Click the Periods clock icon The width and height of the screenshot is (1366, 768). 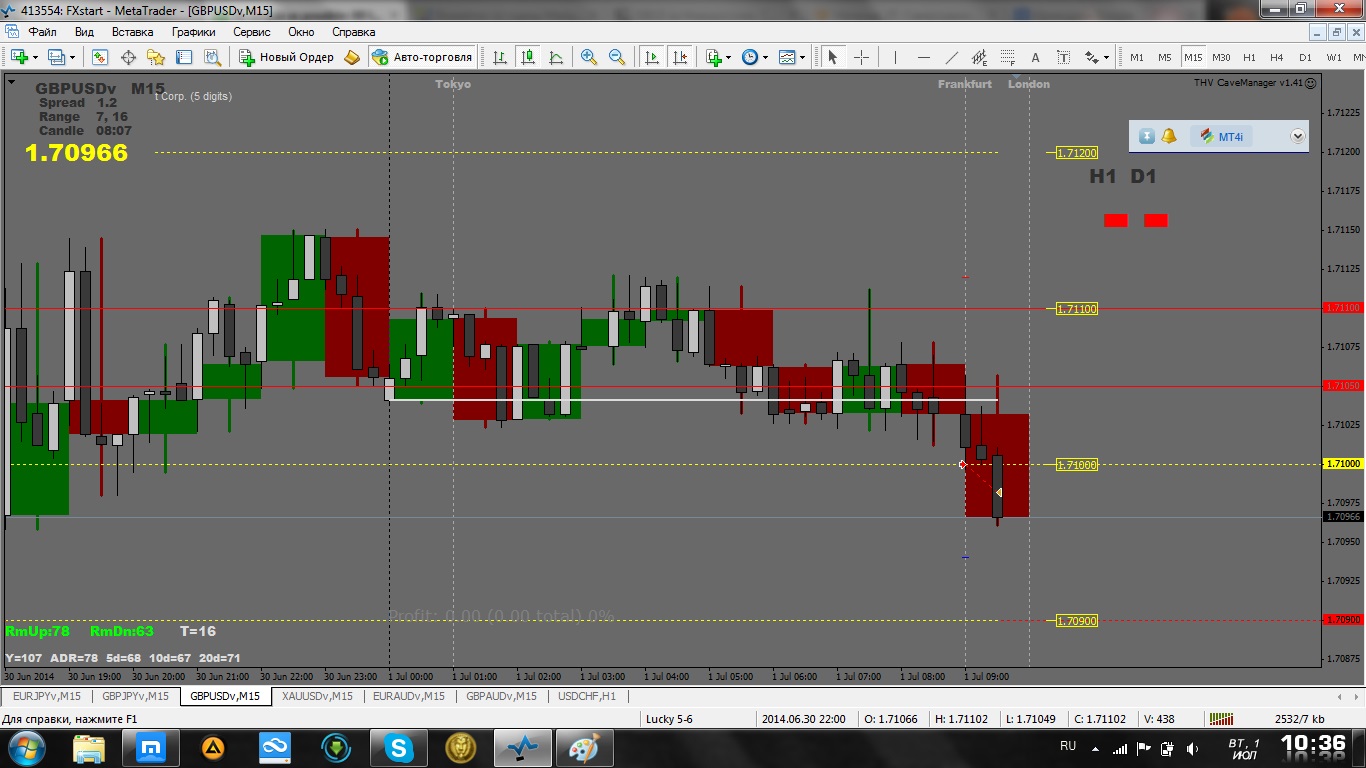[750, 57]
